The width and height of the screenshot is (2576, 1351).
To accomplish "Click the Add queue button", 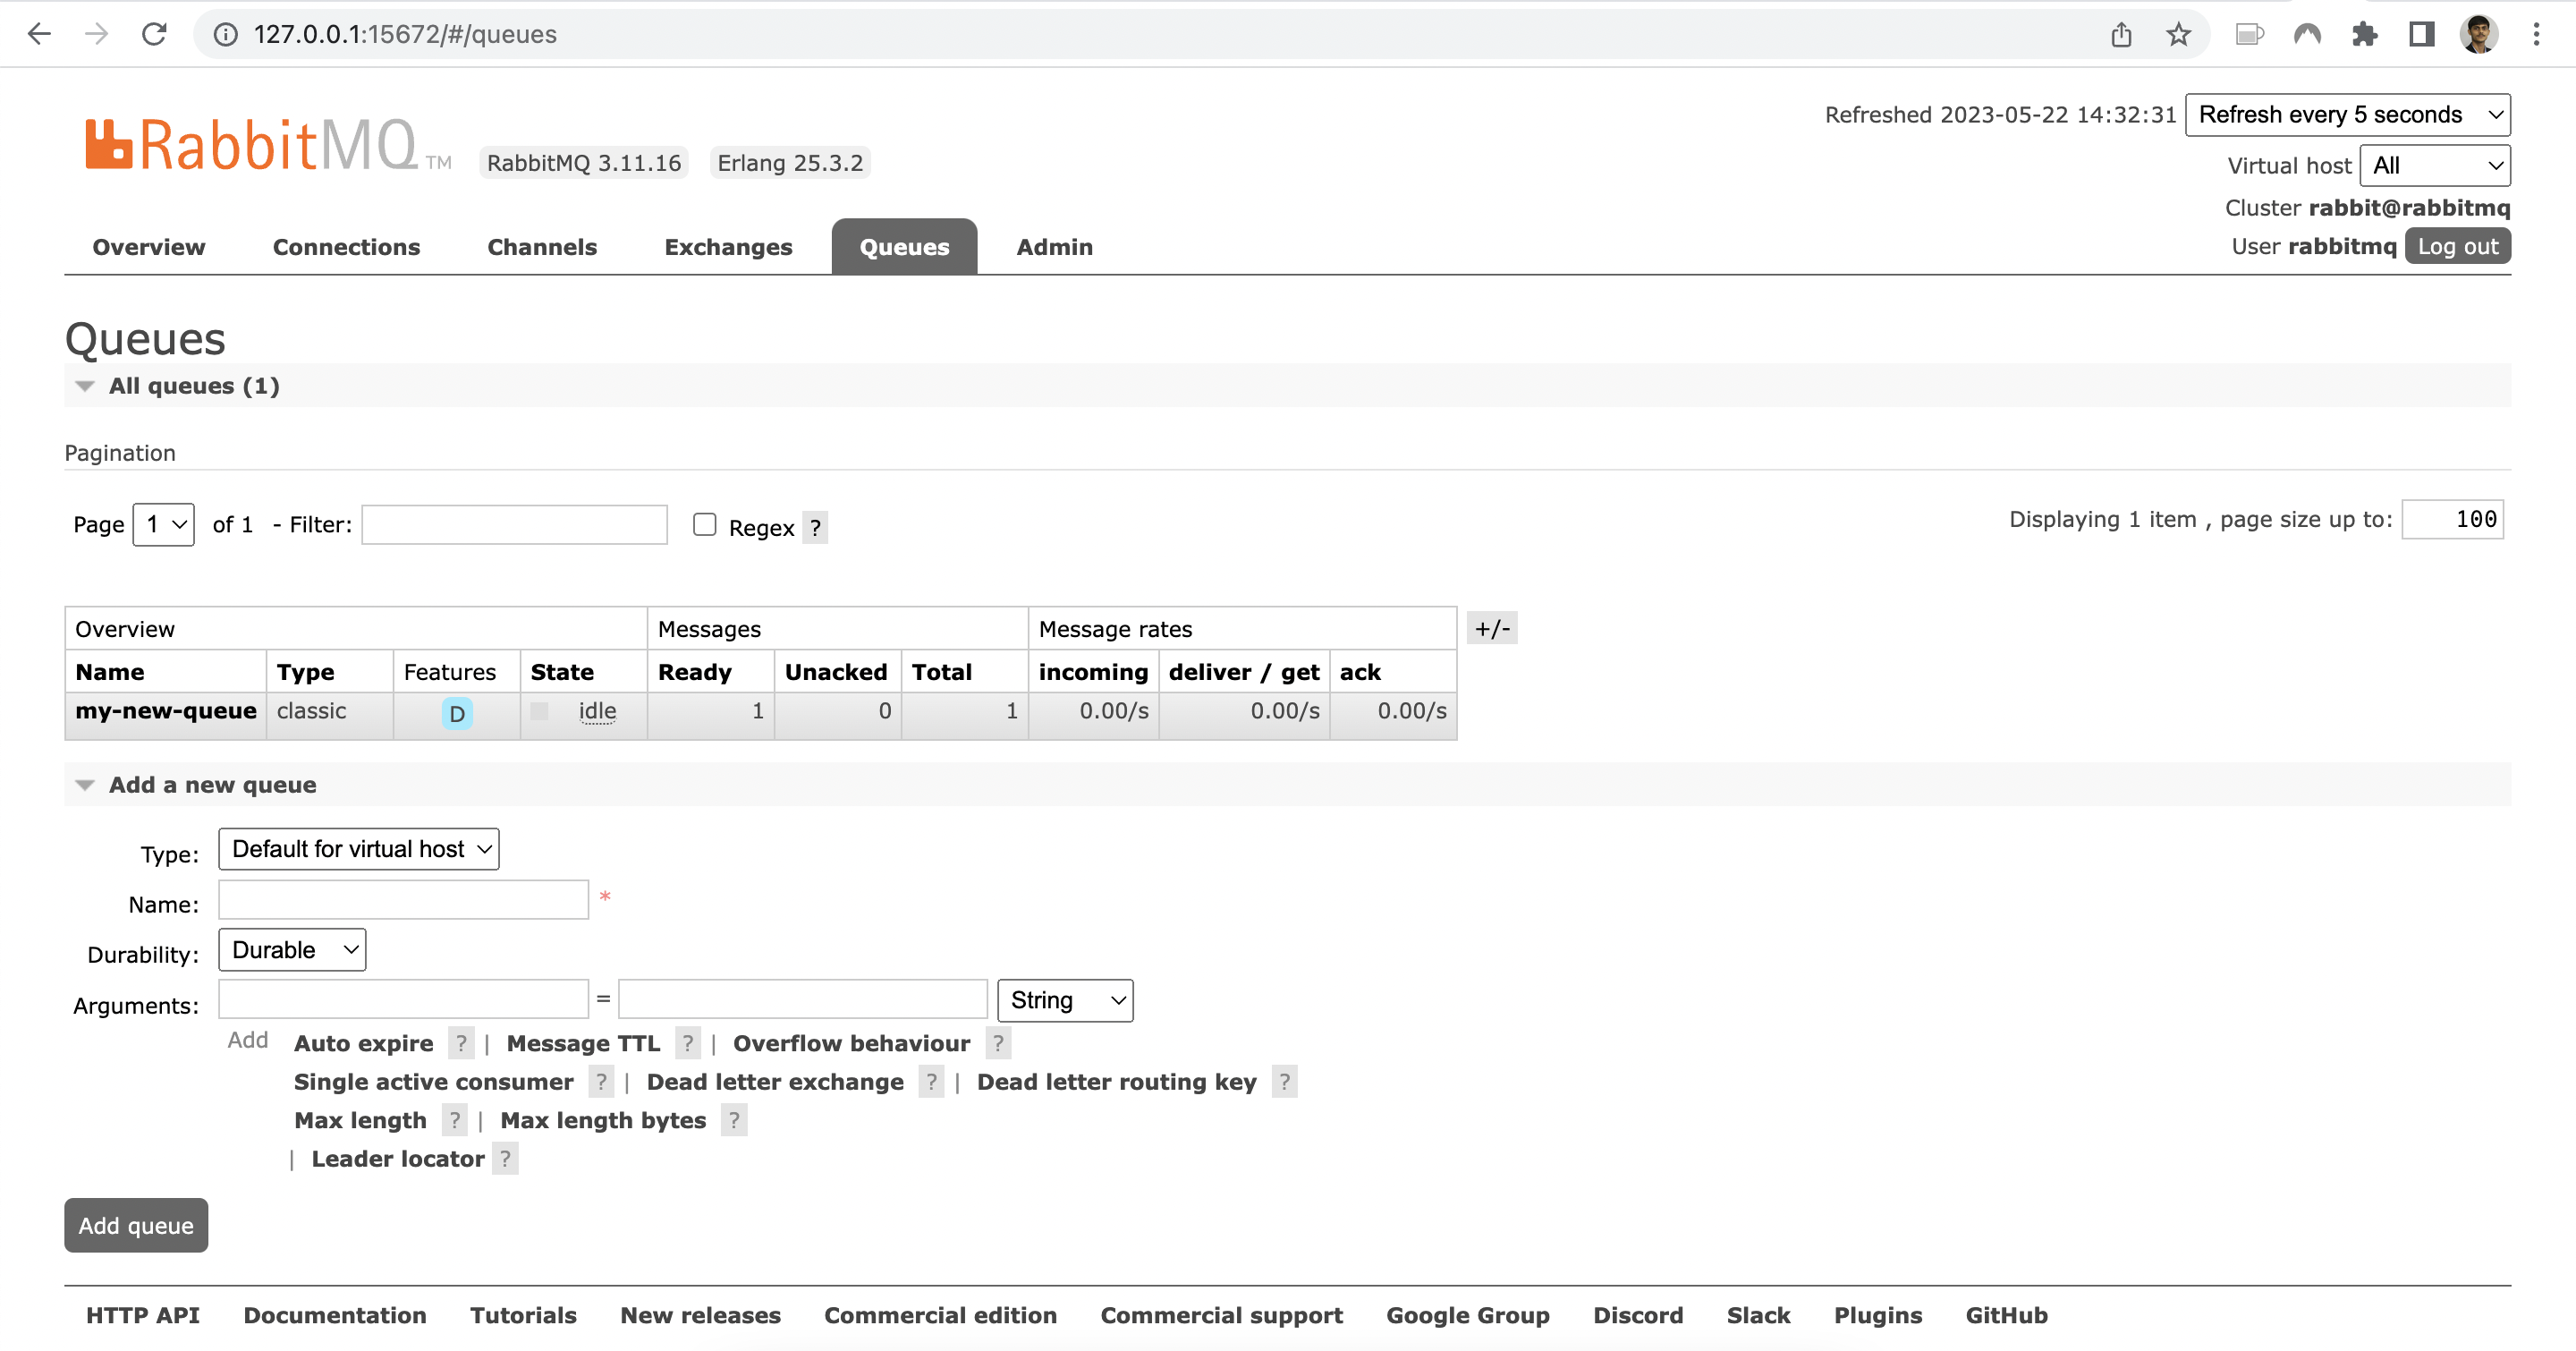I will (x=135, y=1225).
